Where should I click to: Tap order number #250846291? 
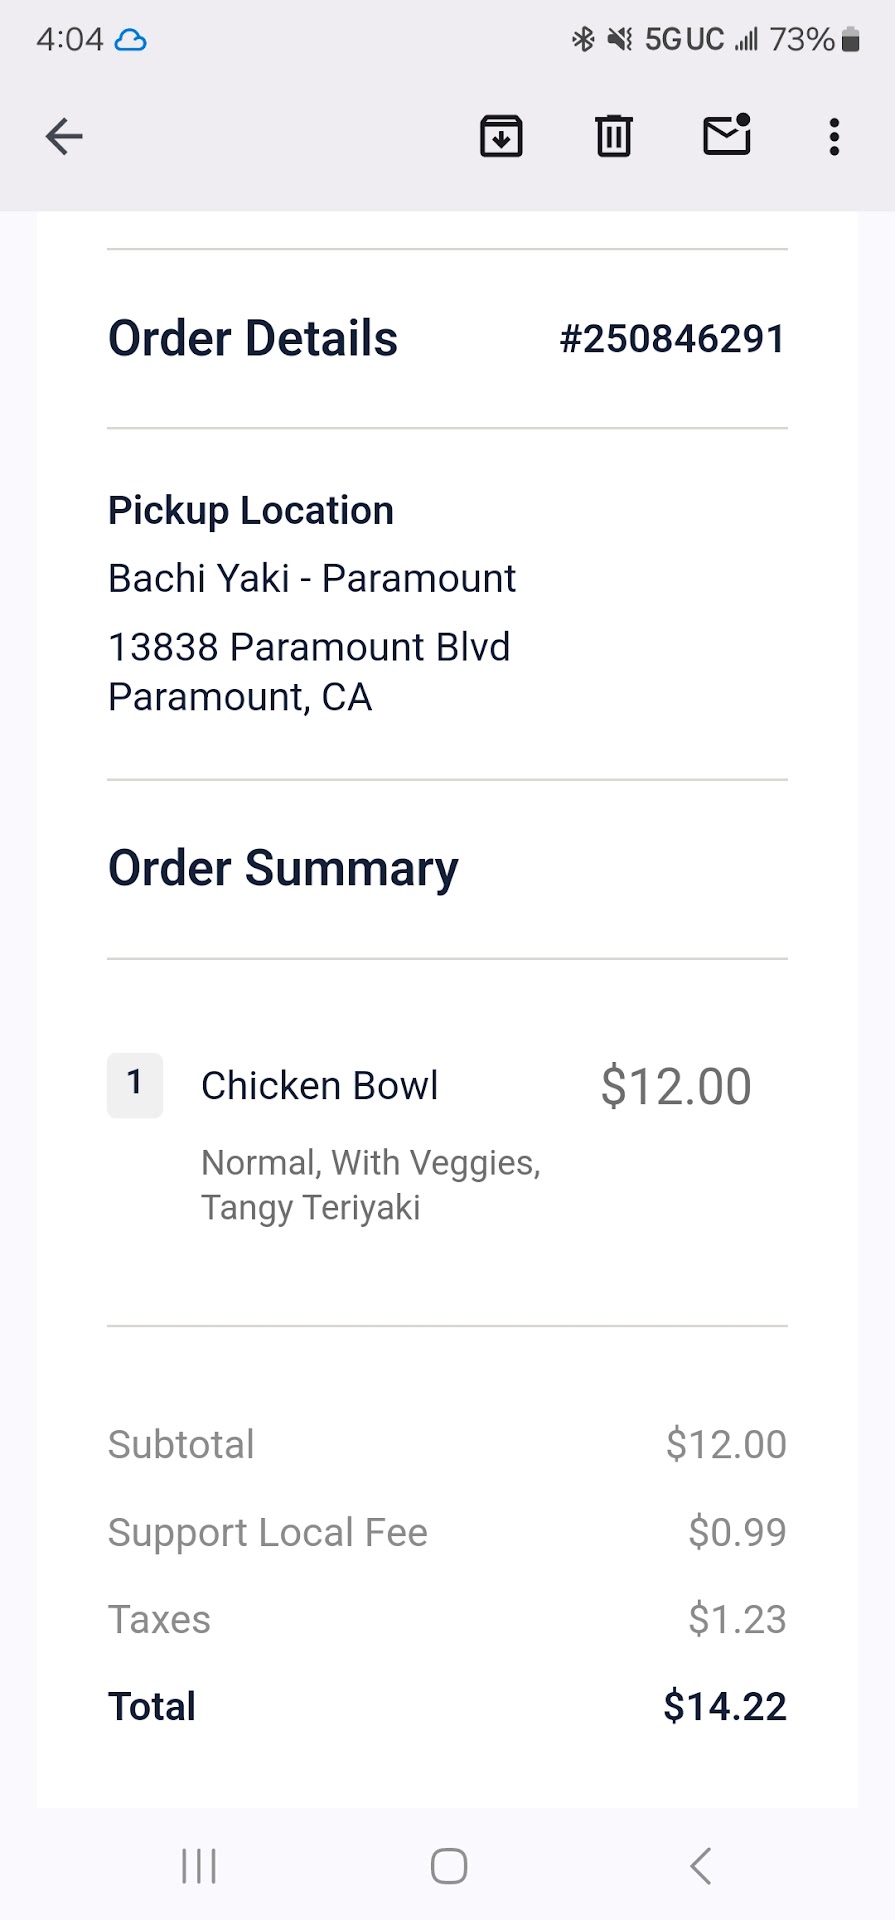click(x=672, y=339)
